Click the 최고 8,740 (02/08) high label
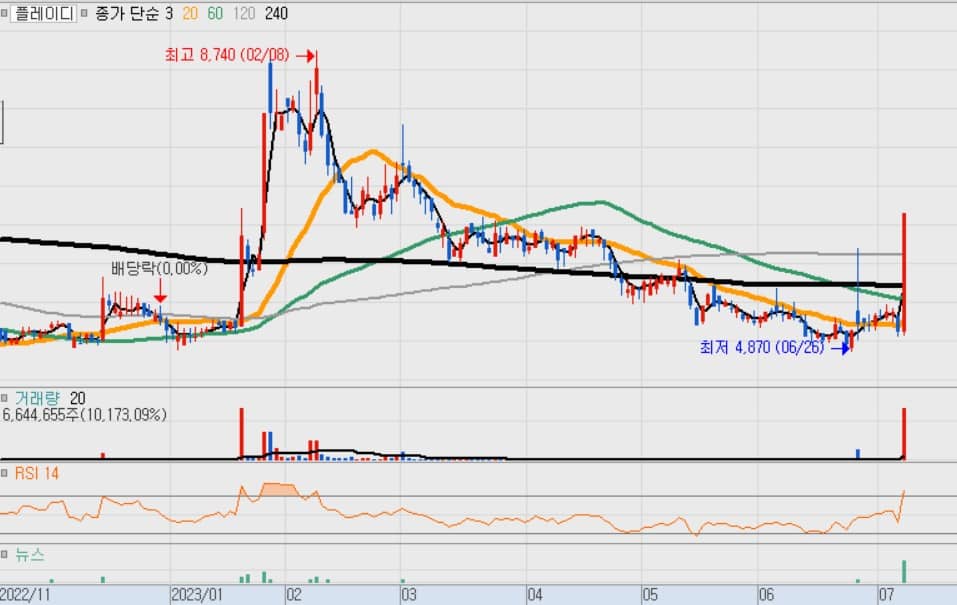Viewport: 957px width, 605px height. tap(227, 55)
